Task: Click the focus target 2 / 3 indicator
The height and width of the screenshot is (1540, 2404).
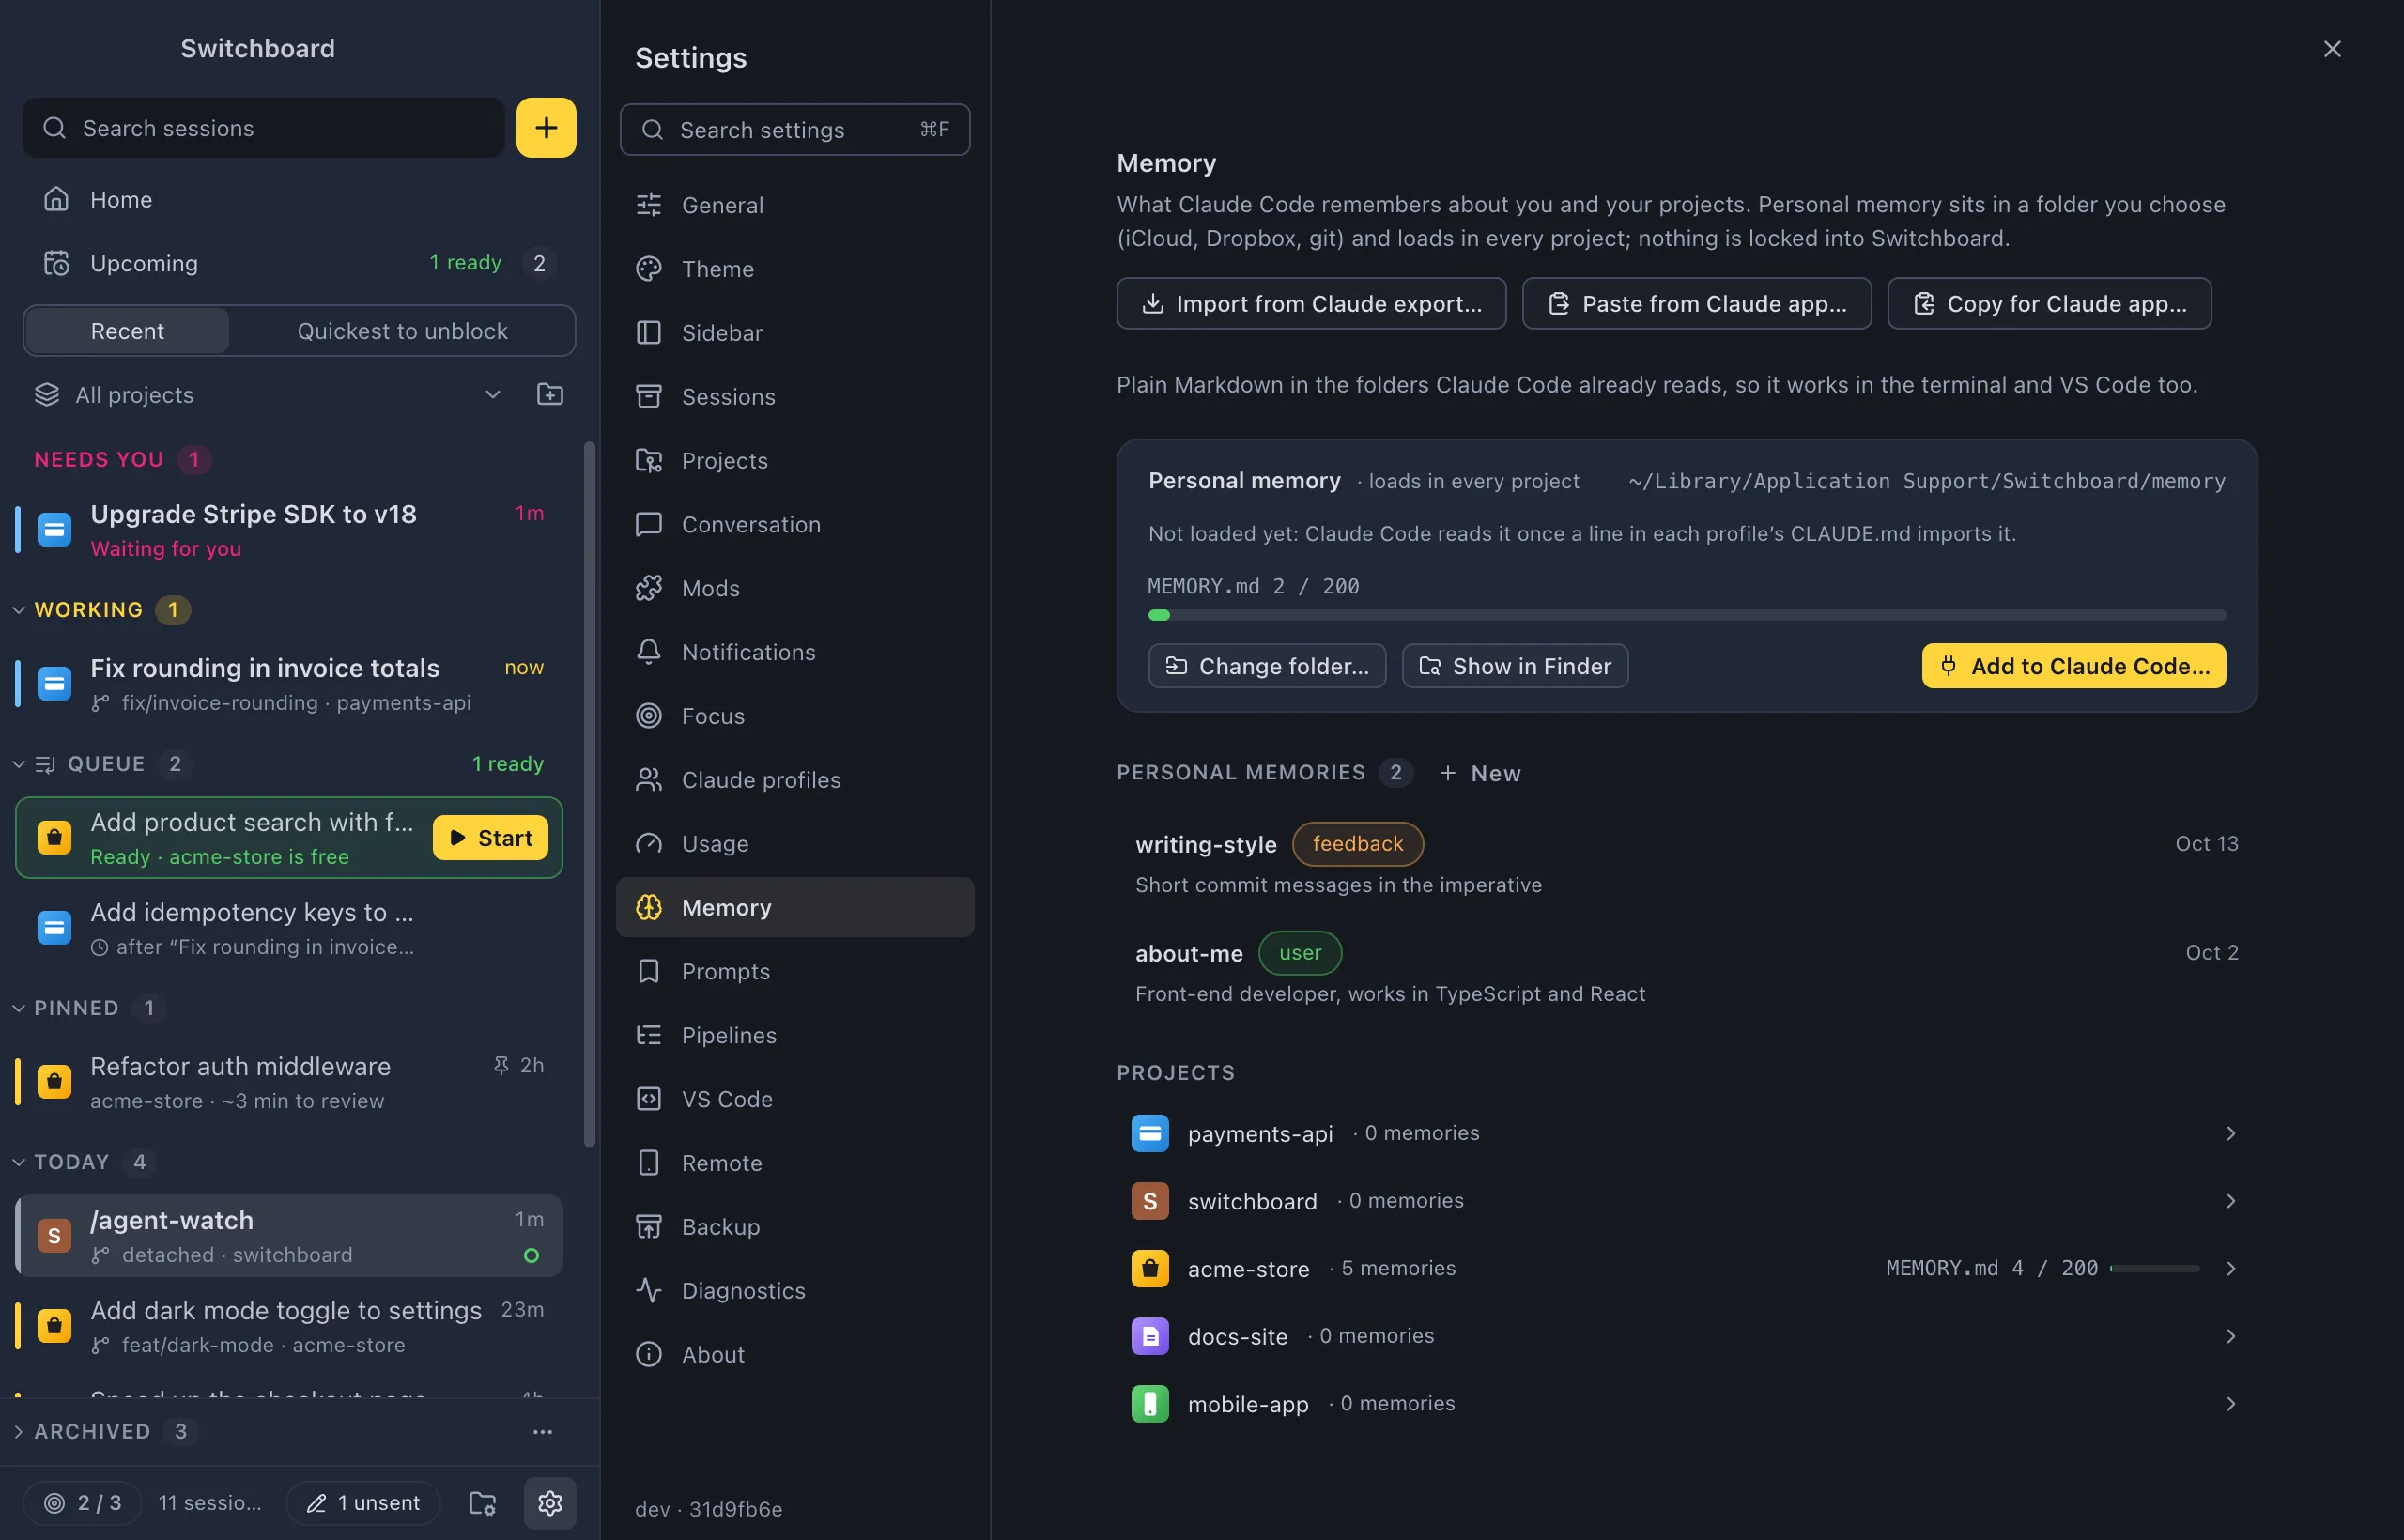Action: click(83, 1503)
